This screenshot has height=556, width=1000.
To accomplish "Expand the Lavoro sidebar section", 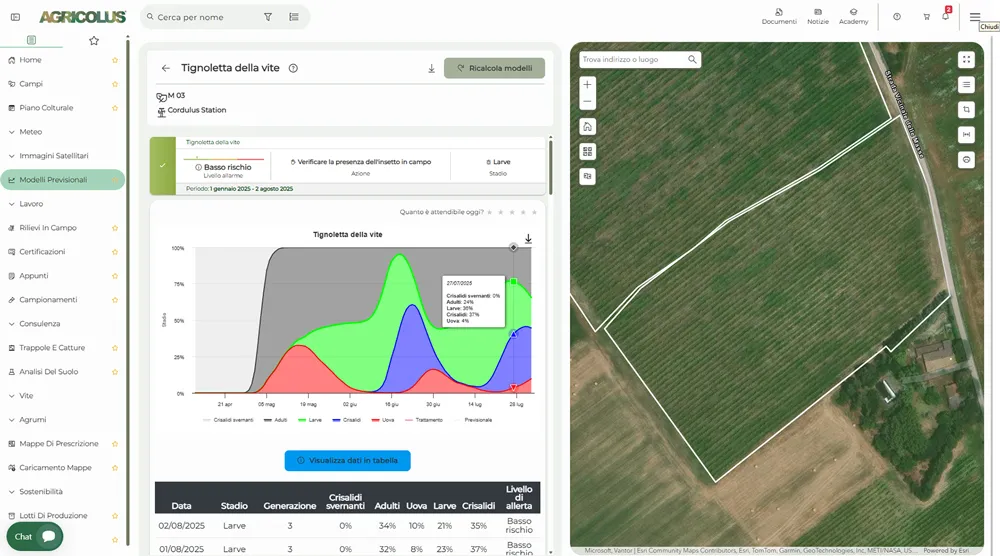I will click(31, 204).
